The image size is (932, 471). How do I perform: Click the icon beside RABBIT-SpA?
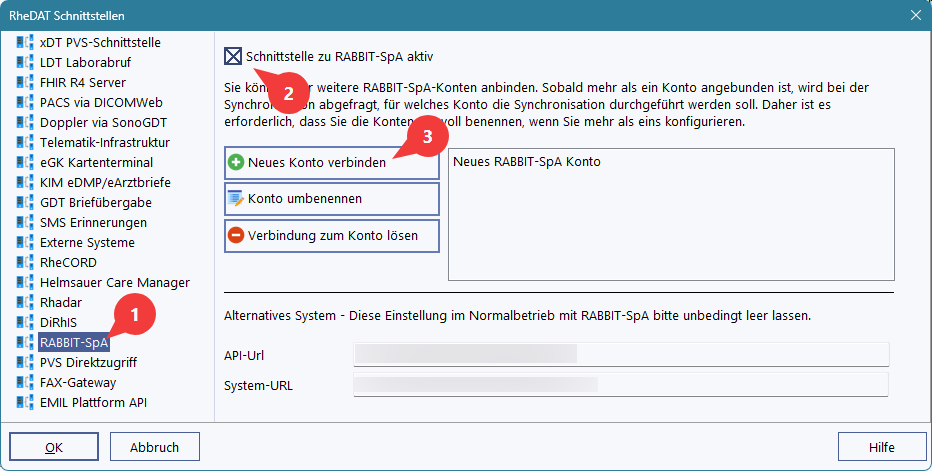25,343
